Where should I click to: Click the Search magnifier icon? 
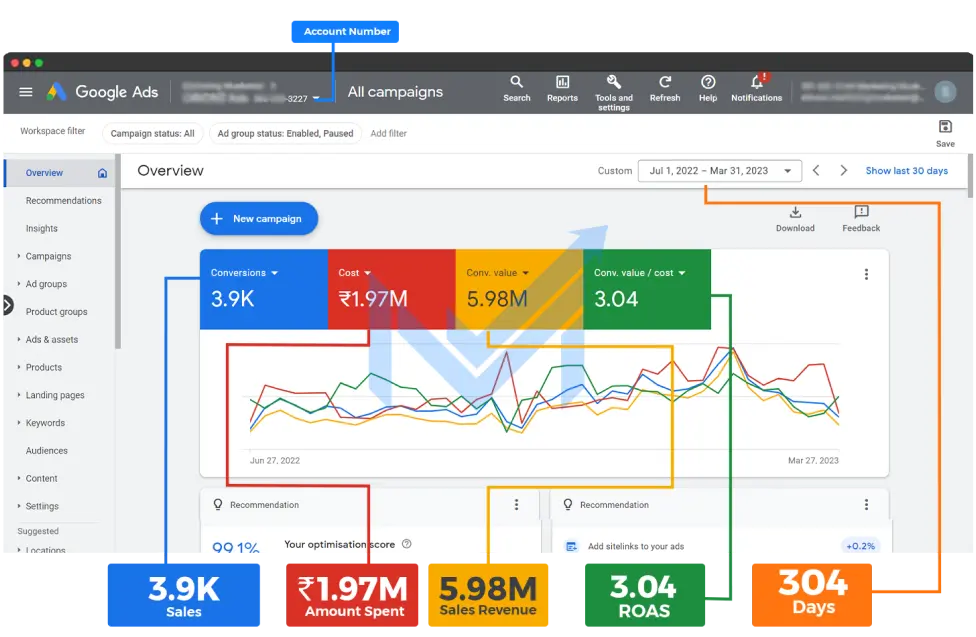tap(517, 83)
